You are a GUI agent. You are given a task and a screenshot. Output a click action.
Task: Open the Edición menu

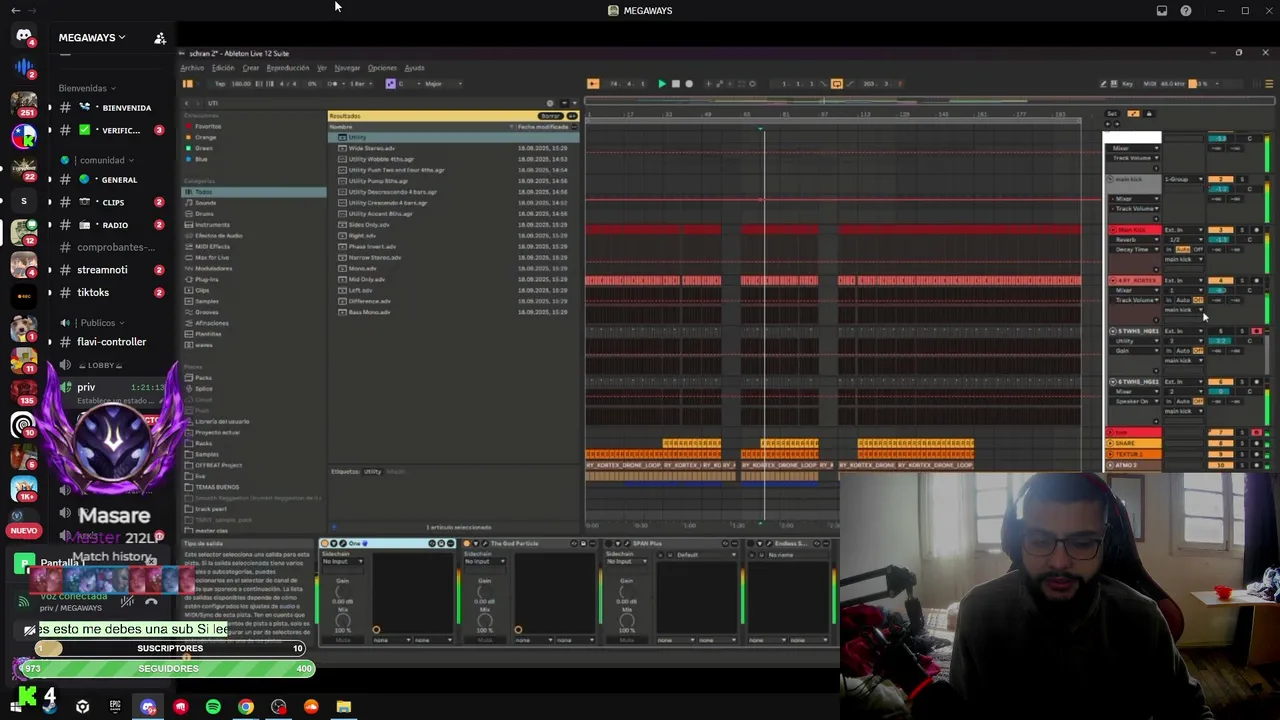click(x=222, y=68)
